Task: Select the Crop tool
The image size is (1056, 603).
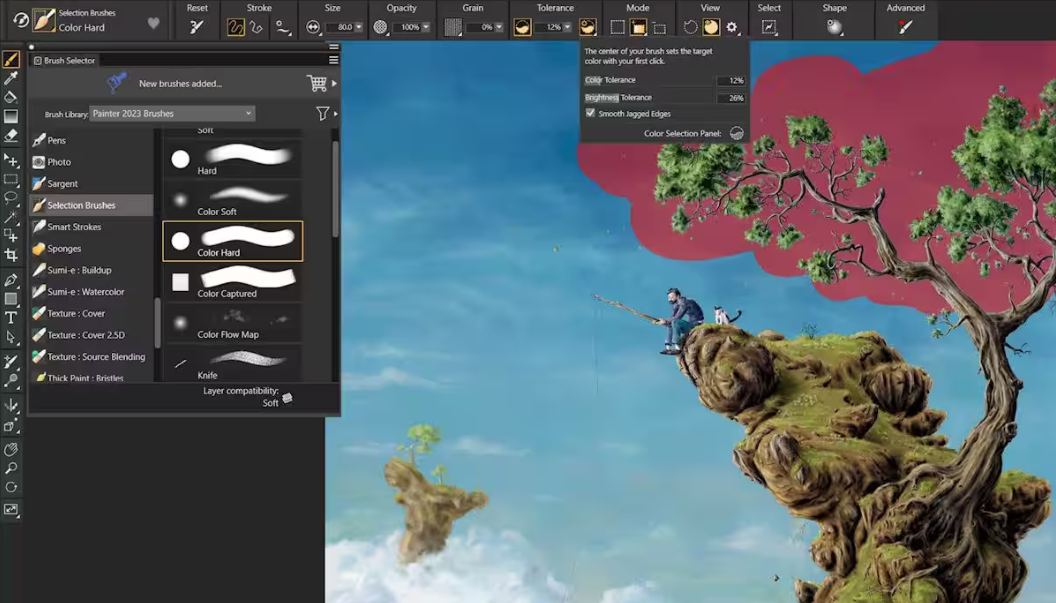Action: coord(11,255)
